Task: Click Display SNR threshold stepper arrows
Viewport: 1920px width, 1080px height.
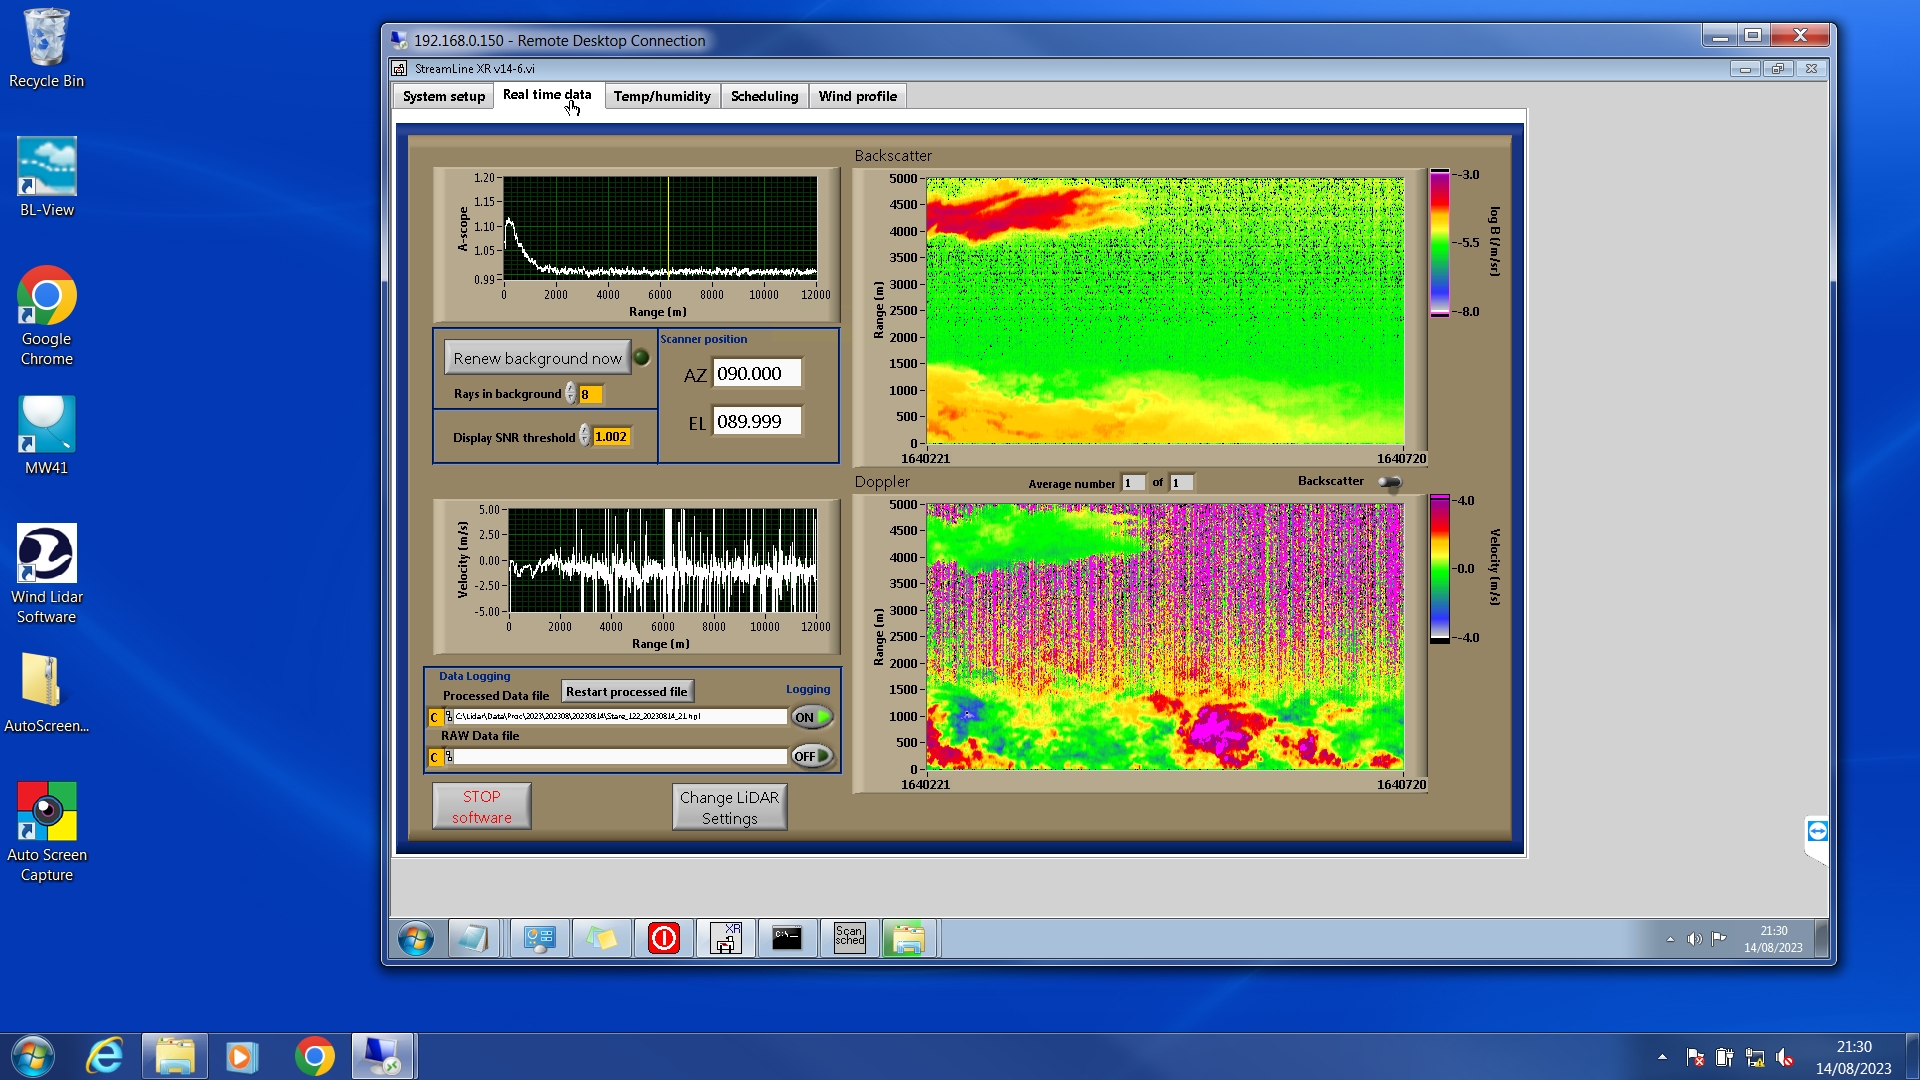Action: point(584,435)
